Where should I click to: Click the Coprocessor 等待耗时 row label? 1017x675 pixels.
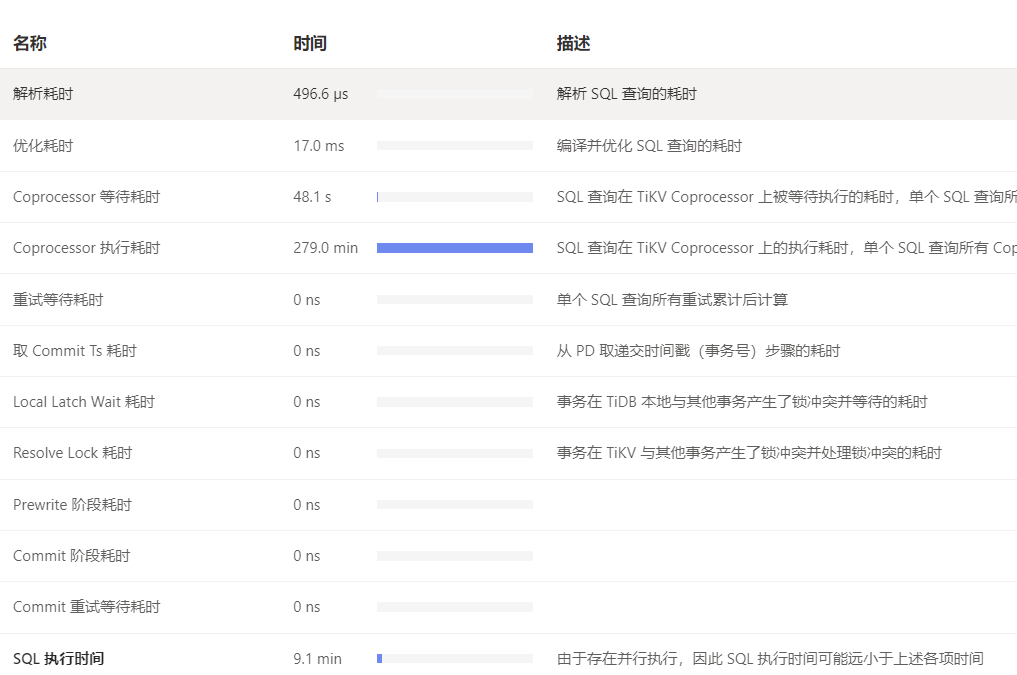point(86,197)
